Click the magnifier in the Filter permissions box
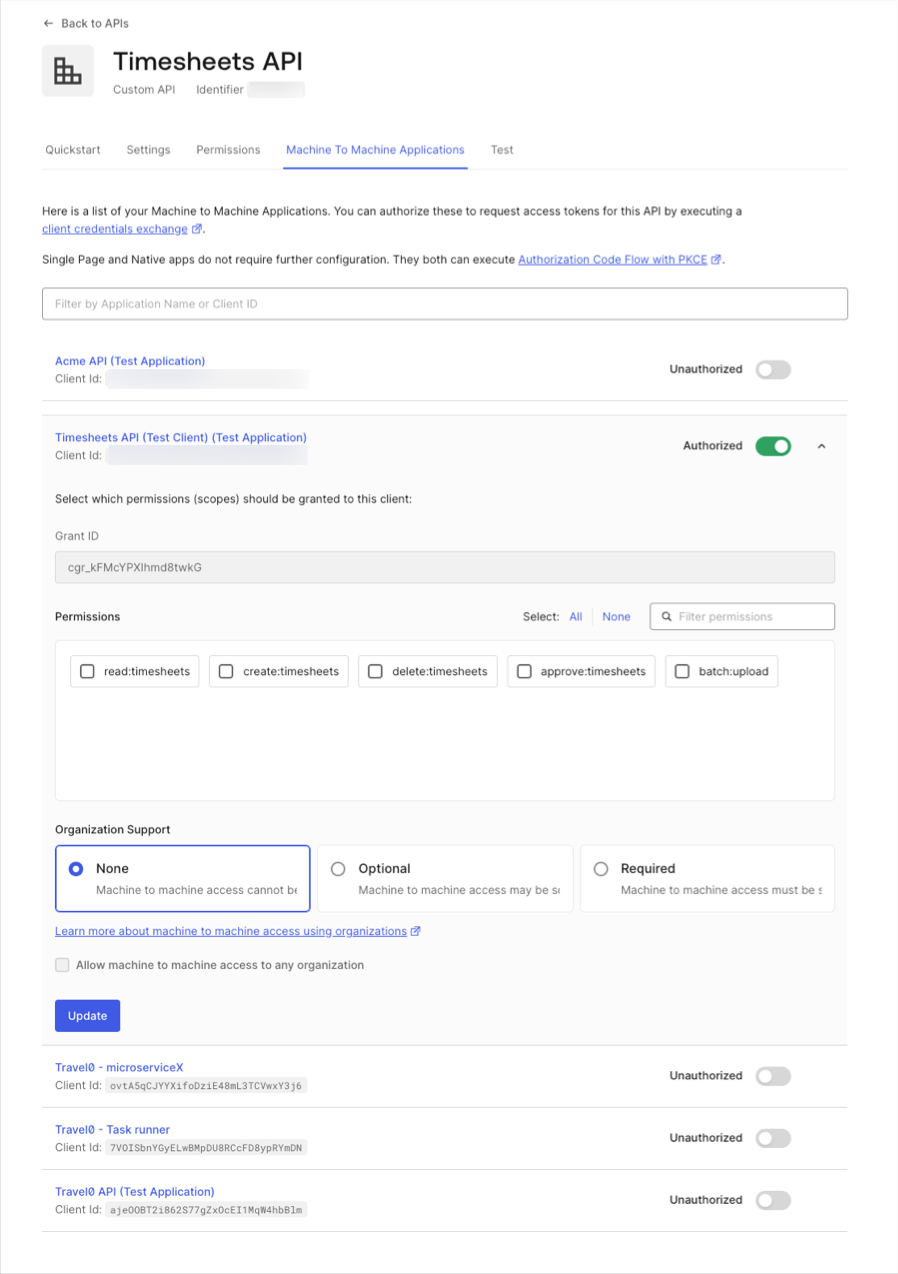Image resolution: width=898 pixels, height=1274 pixels. (x=666, y=616)
